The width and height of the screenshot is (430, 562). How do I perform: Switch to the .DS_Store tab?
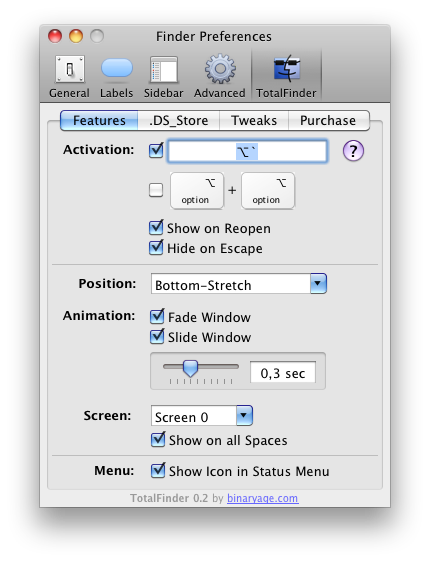click(178, 120)
